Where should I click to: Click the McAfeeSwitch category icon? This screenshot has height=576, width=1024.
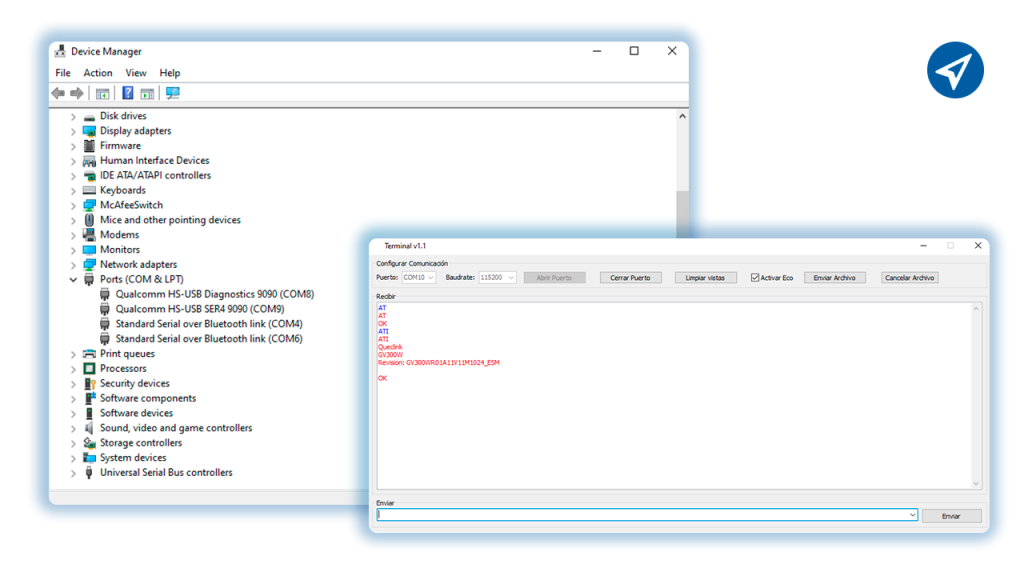coord(89,205)
